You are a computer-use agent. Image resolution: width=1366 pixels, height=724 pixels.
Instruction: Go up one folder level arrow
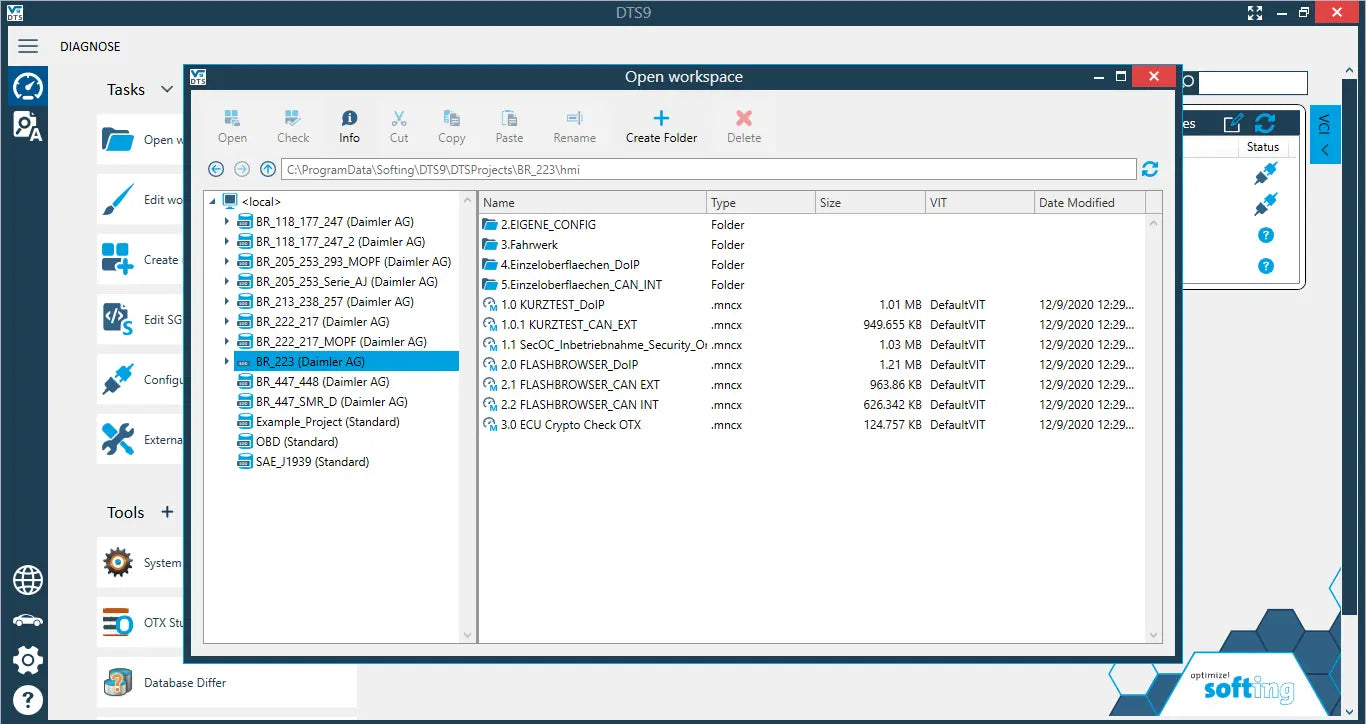tap(268, 169)
